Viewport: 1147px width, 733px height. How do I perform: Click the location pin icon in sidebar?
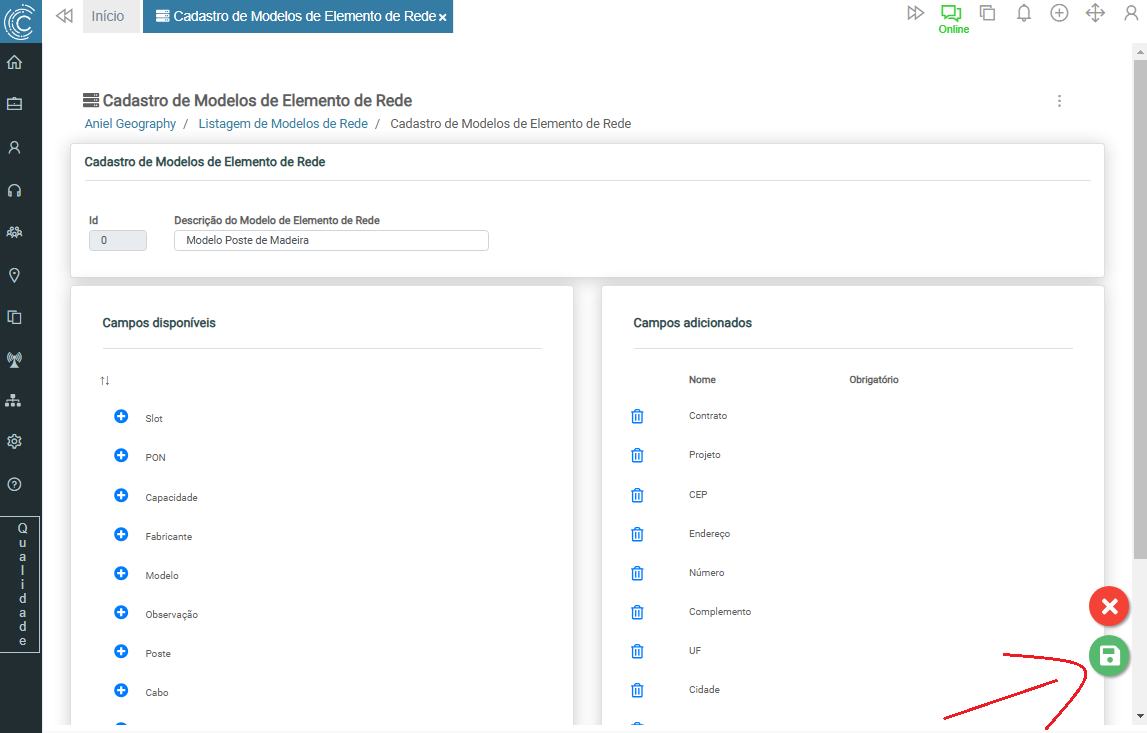pos(15,275)
